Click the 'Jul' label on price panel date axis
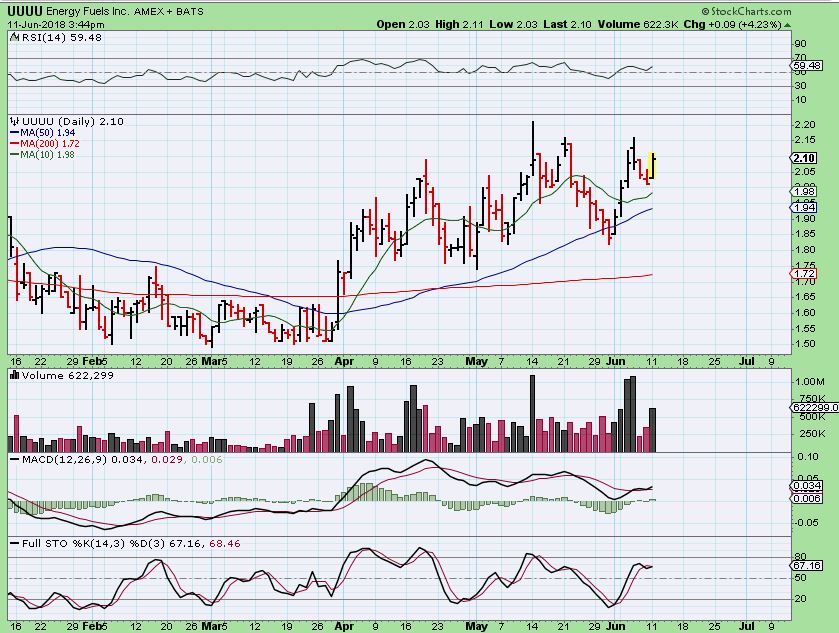The height and width of the screenshot is (633, 839). click(x=746, y=361)
